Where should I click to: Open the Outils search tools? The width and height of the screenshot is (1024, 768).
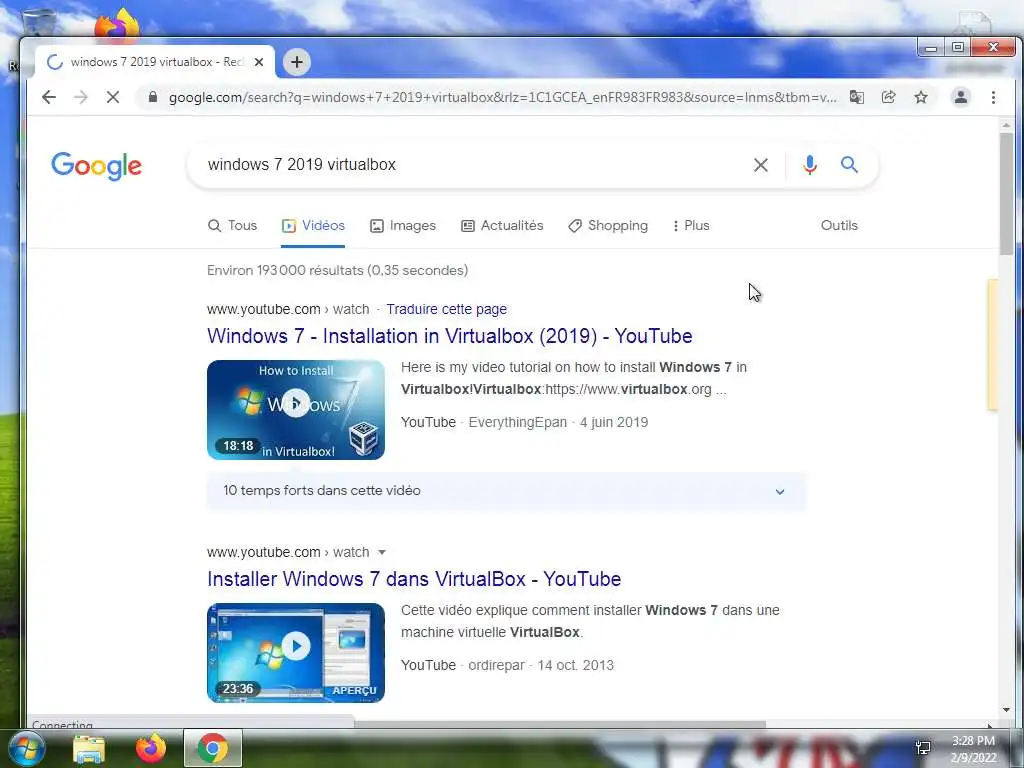coord(839,226)
